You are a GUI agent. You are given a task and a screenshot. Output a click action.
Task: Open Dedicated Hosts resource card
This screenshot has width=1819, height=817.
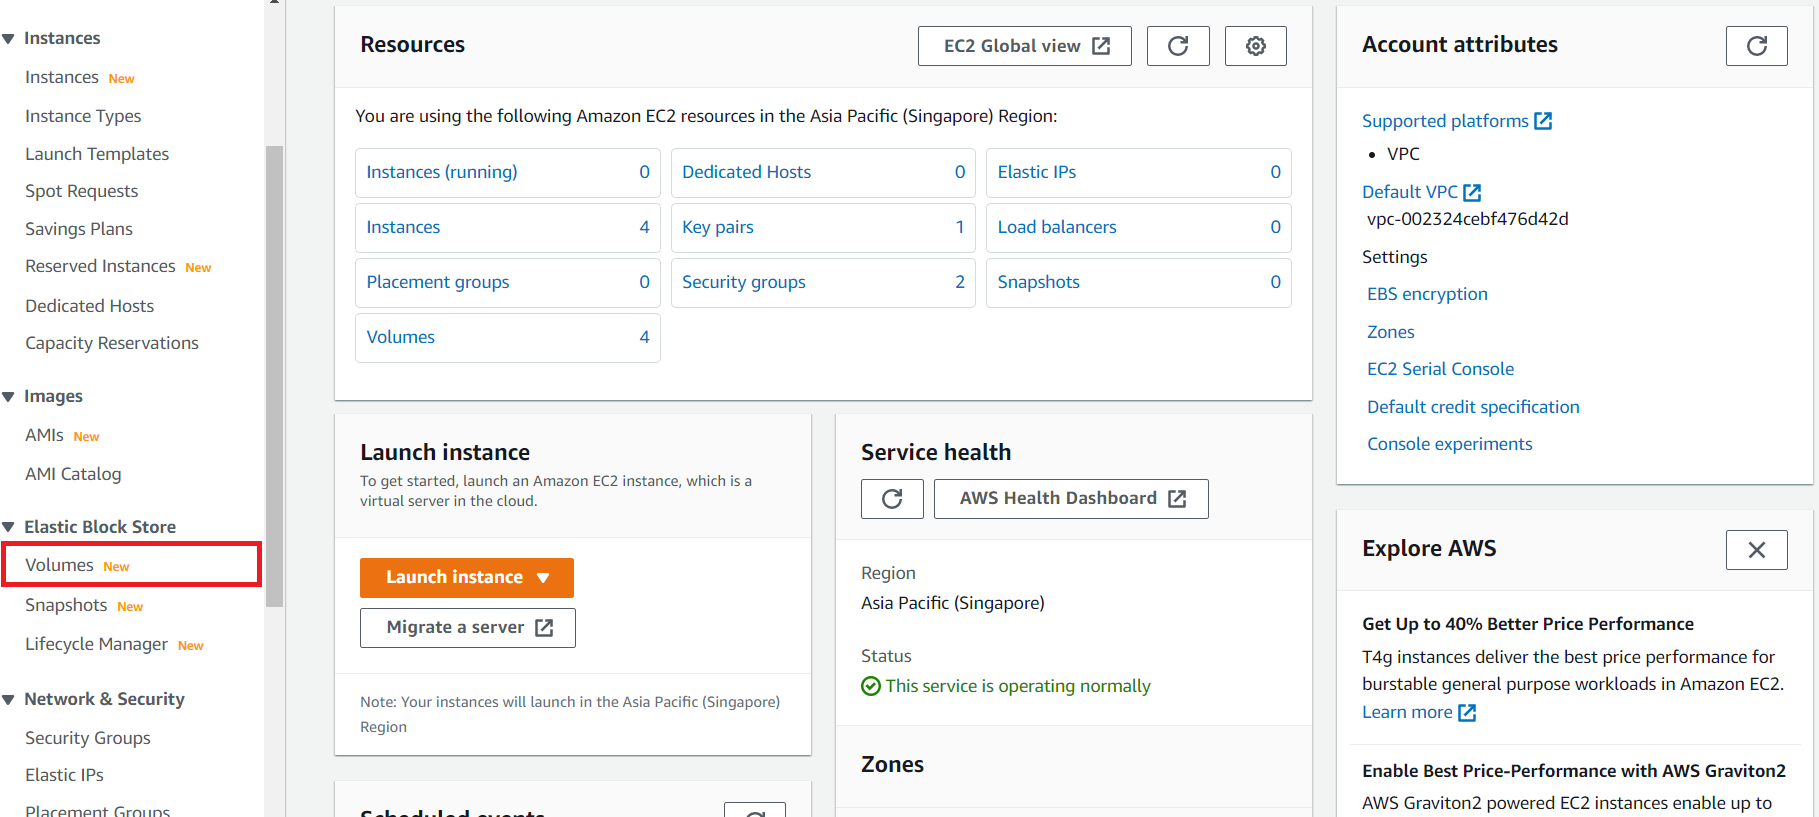(x=823, y=173)
